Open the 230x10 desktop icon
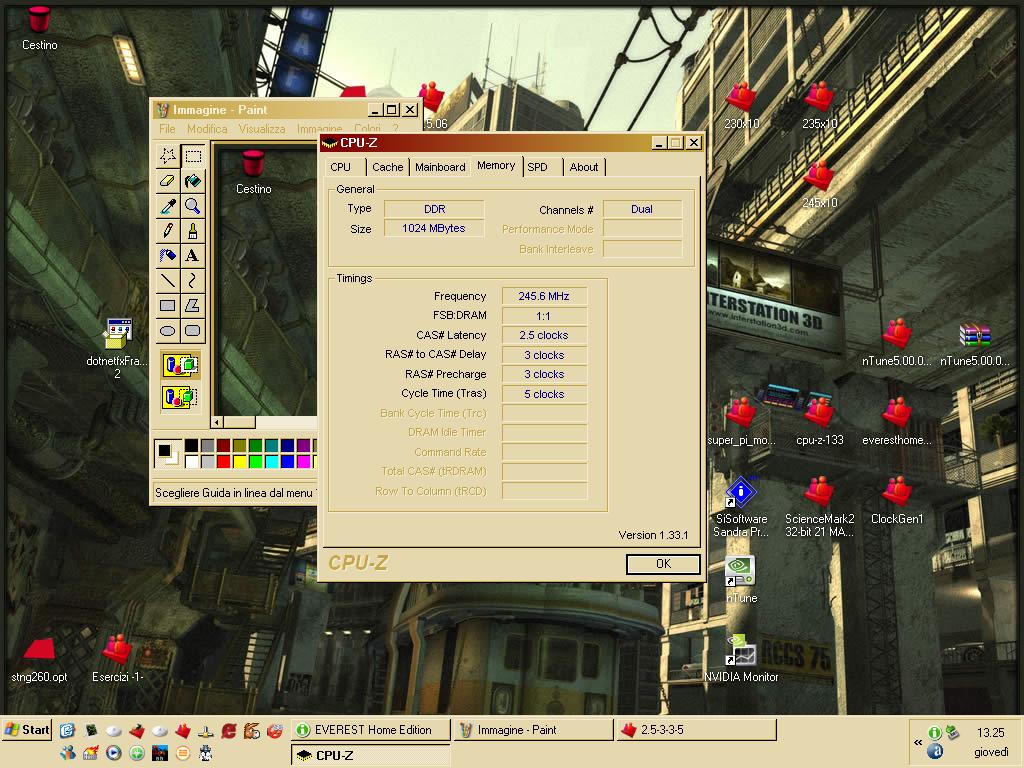This screenshot has width=1024, height=768. click(x=741, y=106)
